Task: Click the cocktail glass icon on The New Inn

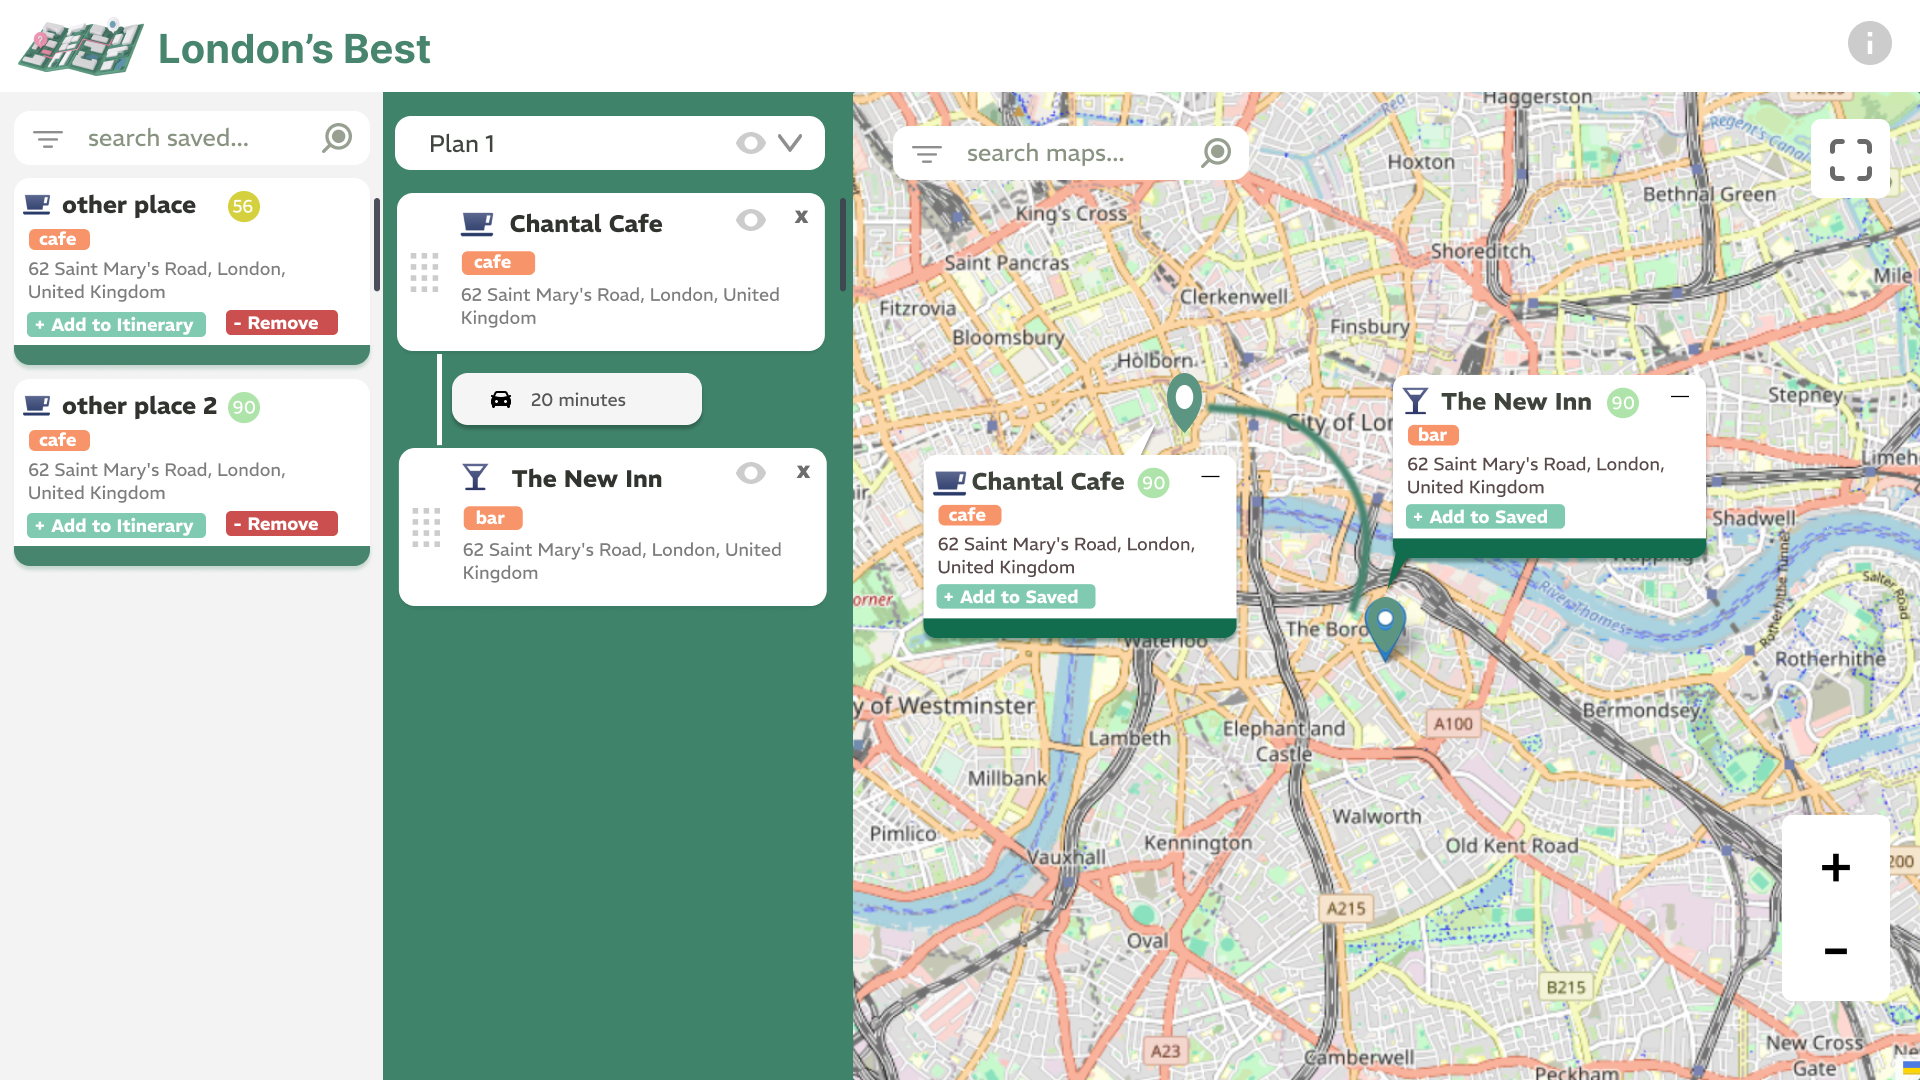Action: 475,477
